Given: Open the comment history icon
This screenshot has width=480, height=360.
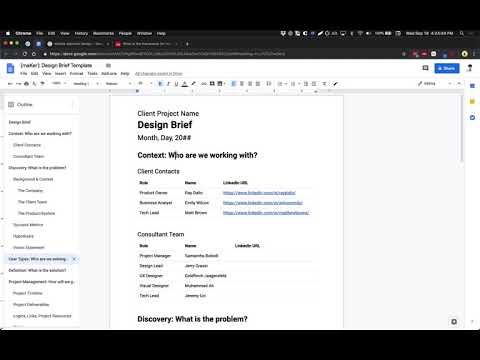Looking at the screenshot, I should coord(425,68).
